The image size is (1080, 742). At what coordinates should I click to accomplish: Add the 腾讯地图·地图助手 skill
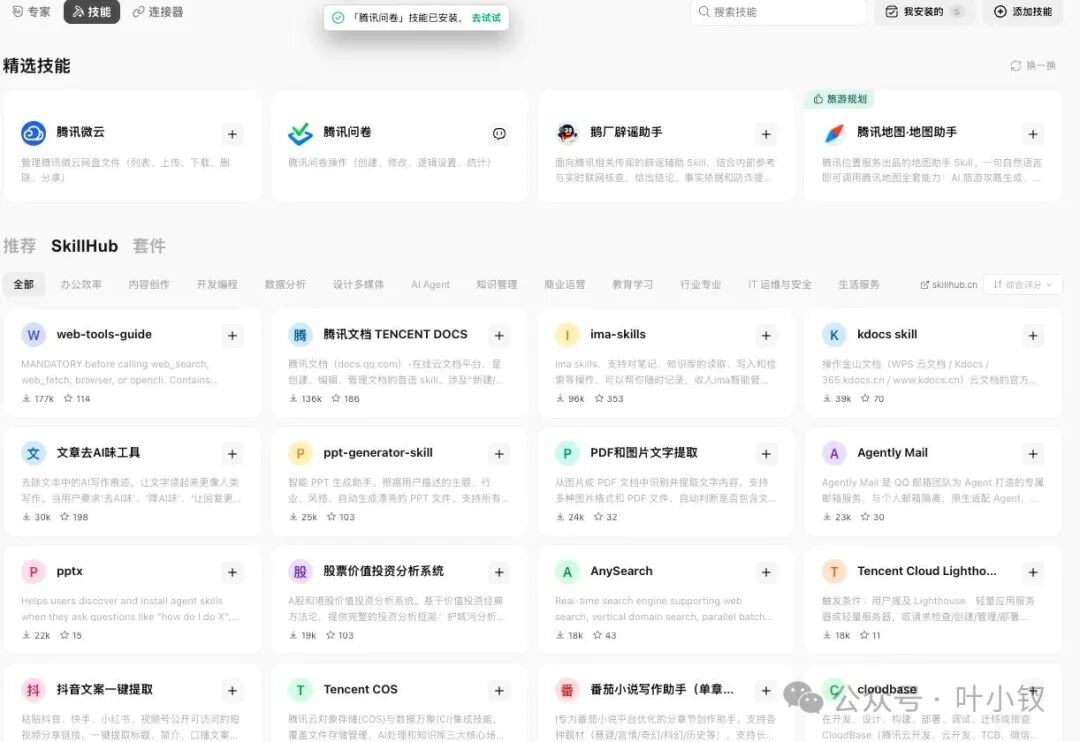1032,134
